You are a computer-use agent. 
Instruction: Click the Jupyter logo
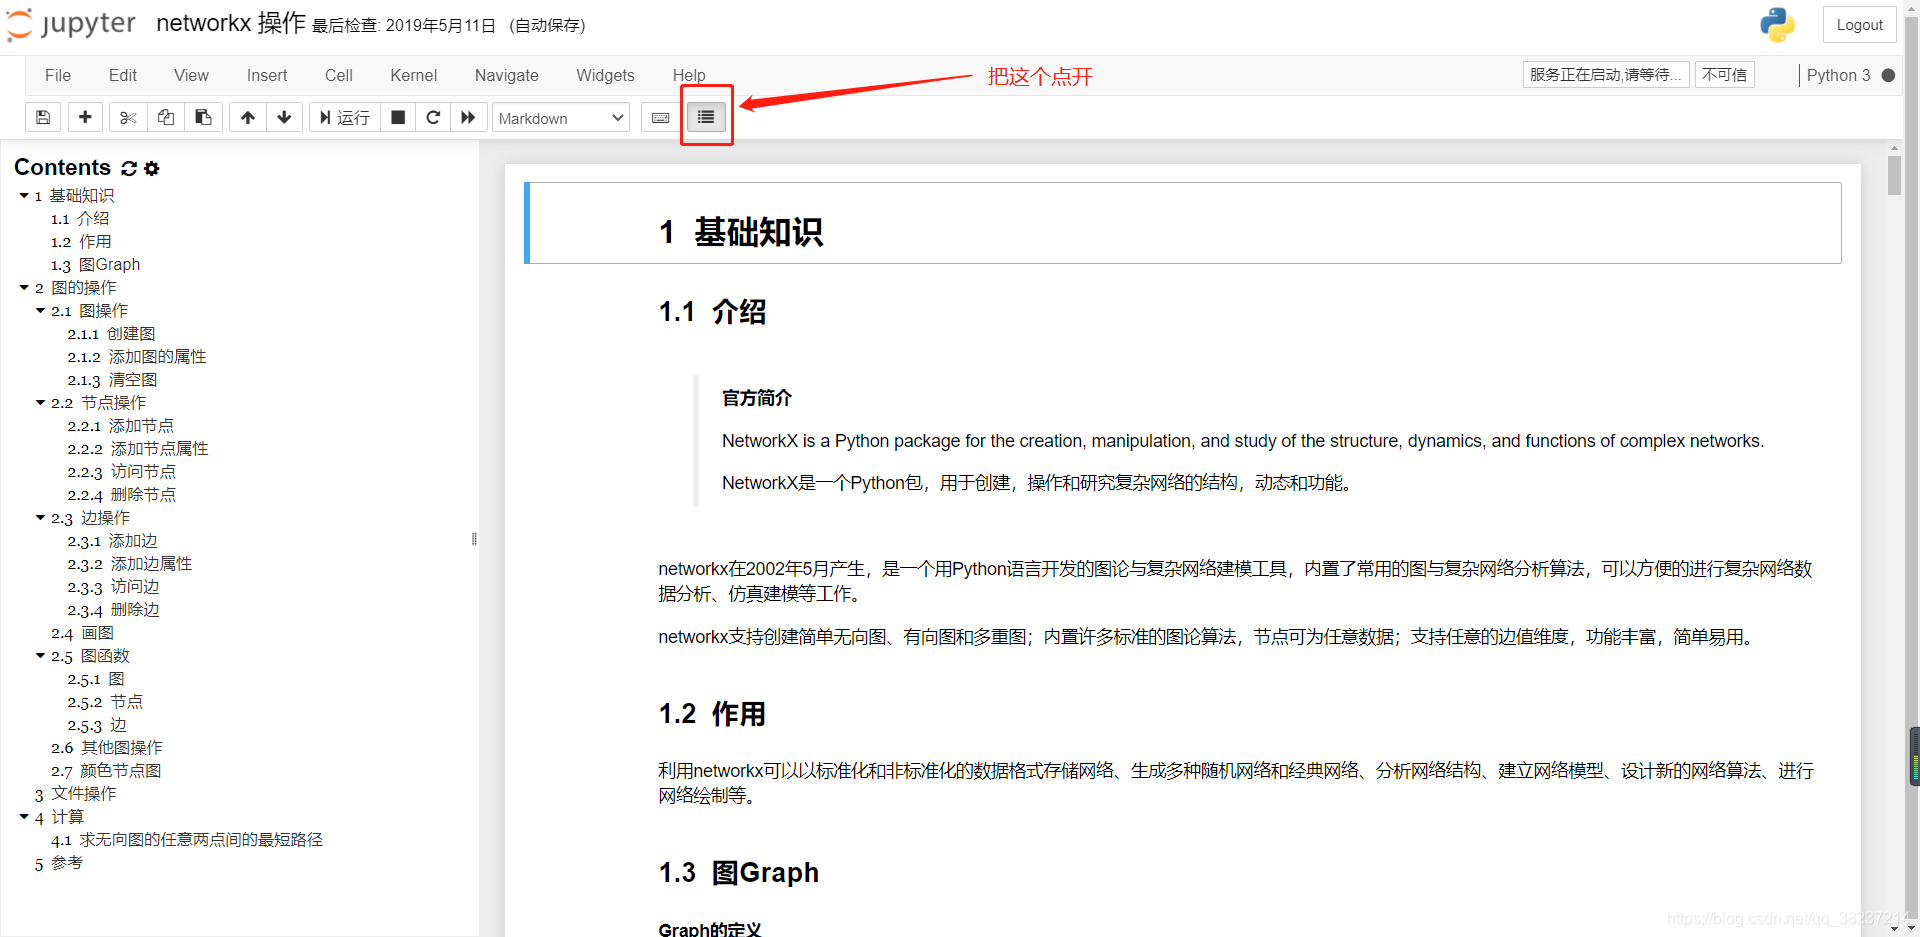(71, 24)
